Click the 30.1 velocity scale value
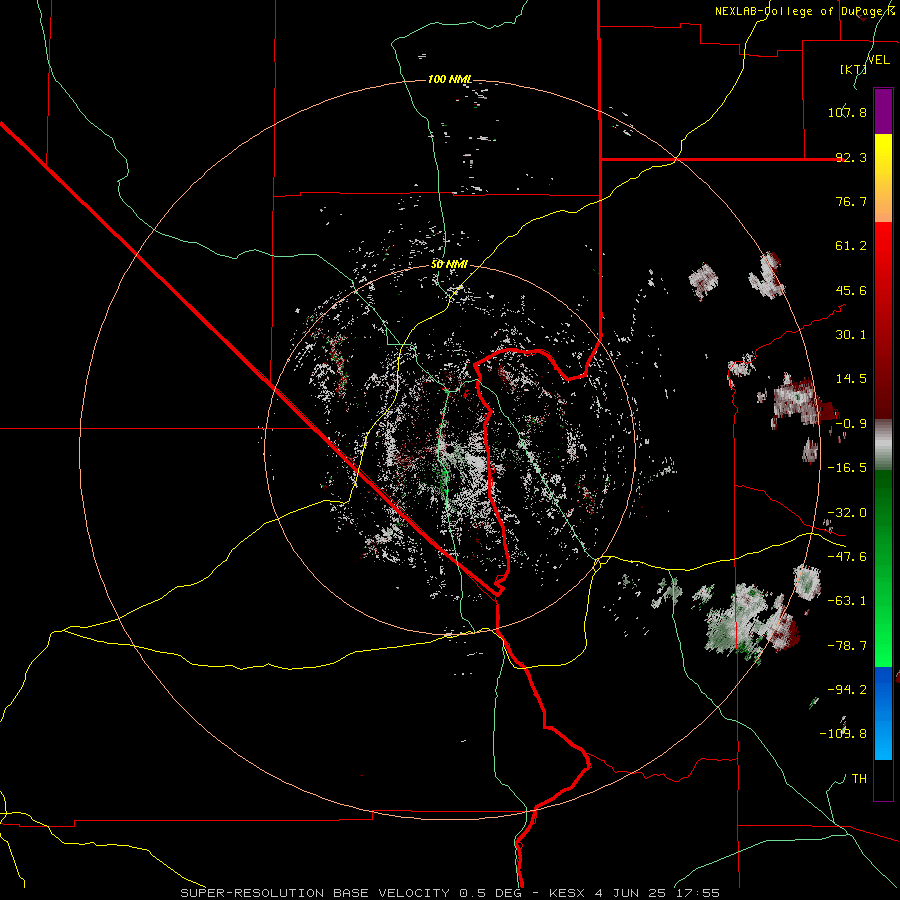This screenshot has height=900, width=900. 851,335
